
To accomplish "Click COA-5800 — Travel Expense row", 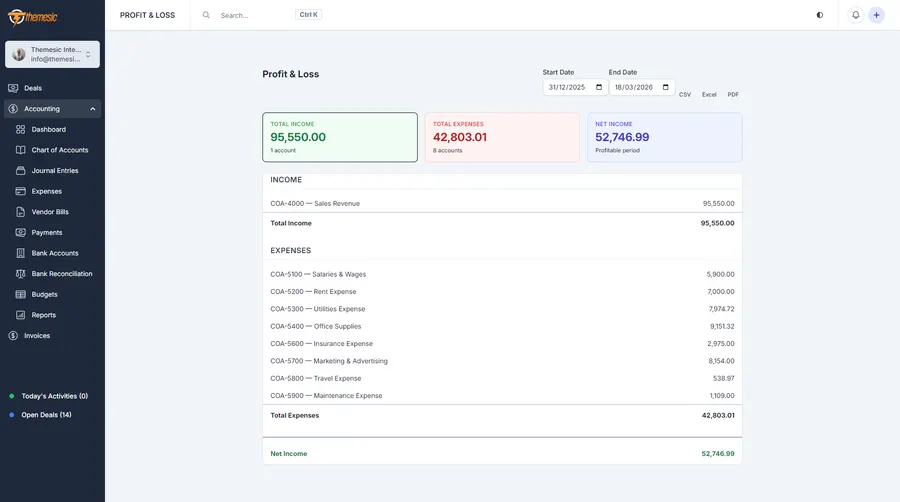I will point(502,378).
